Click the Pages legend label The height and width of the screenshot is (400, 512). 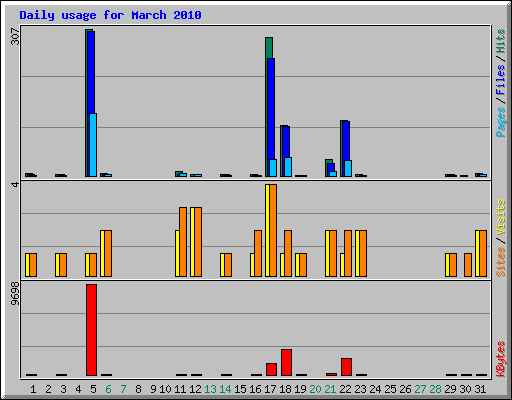pyautogui.click(x=500, y=122)
